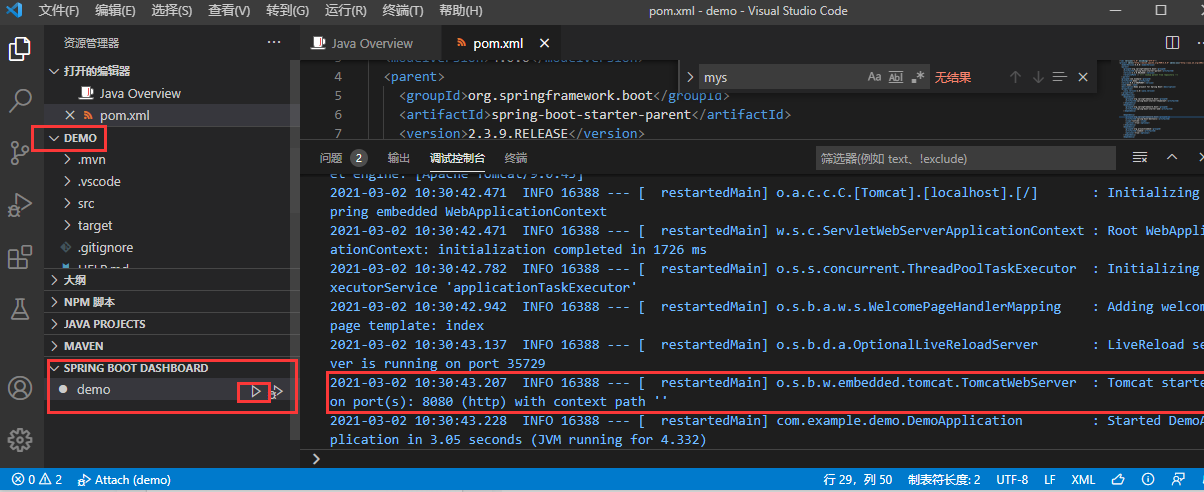Image resolution: width=1204 pixels, height=492 pixels.
Task: Open the 运行(R) menu
Action: click(345, 11)
